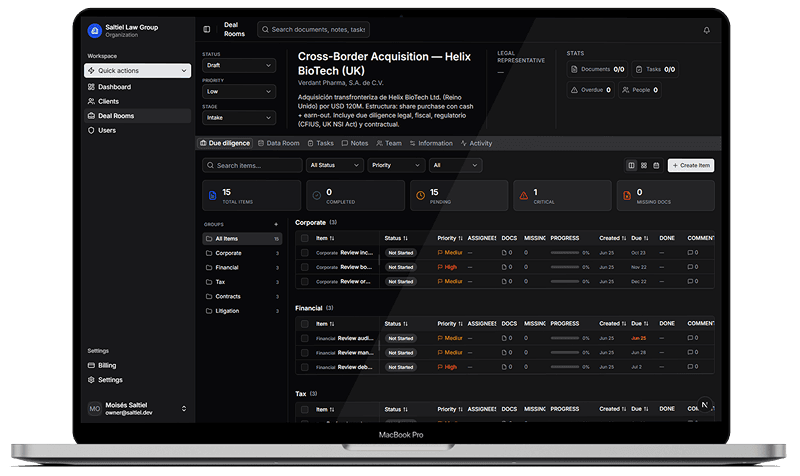800x476 pixels.
Task: Click the progress bar in Review deb... row
Action: 565,367
